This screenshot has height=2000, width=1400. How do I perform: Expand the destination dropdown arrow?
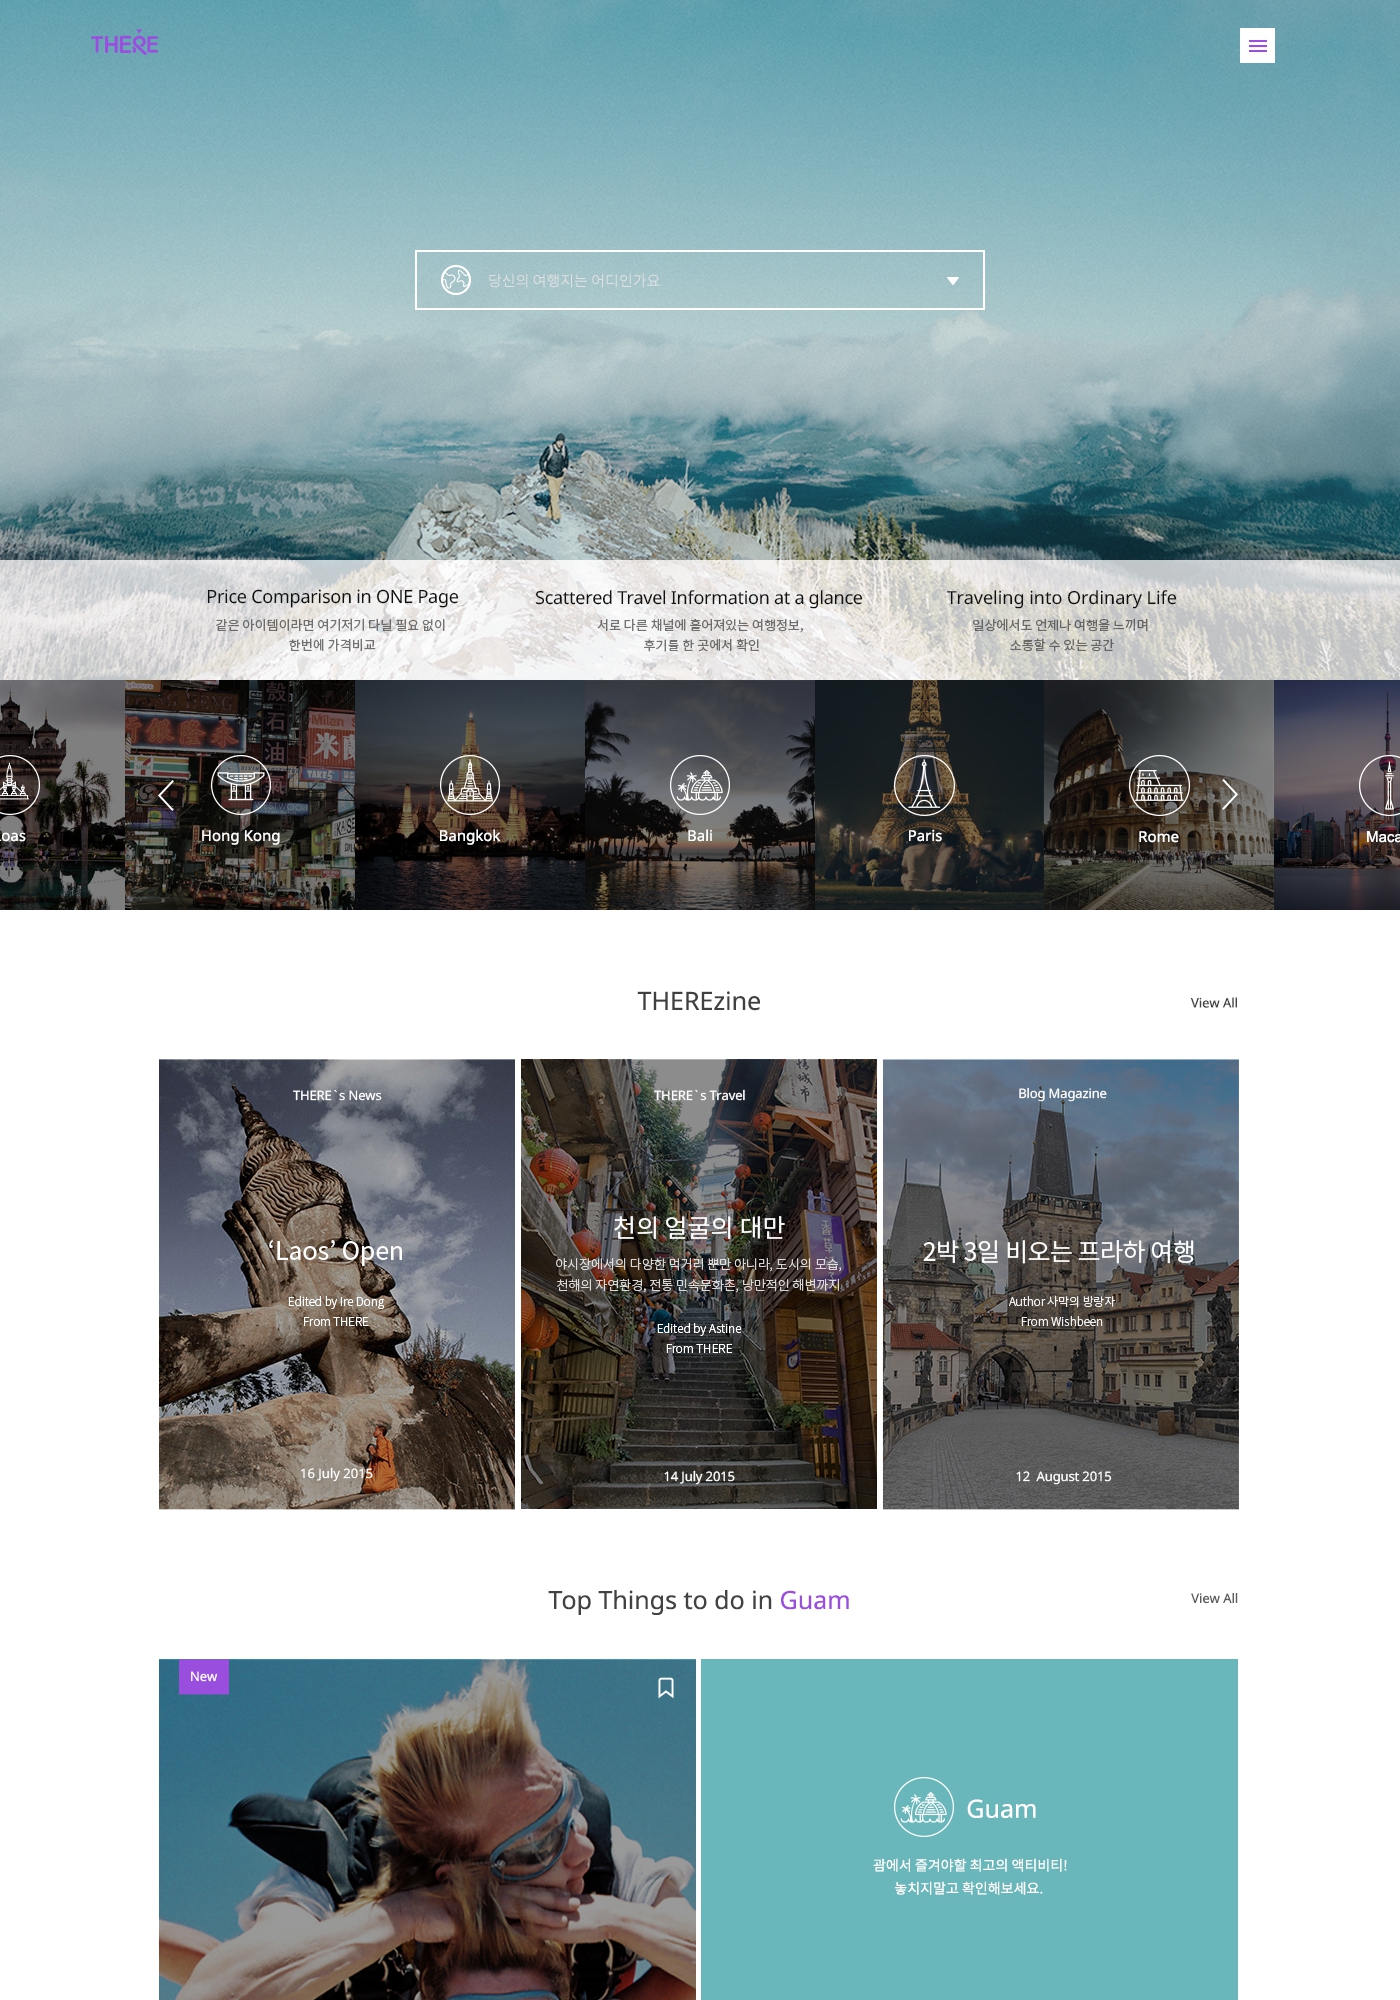(953, 281)
